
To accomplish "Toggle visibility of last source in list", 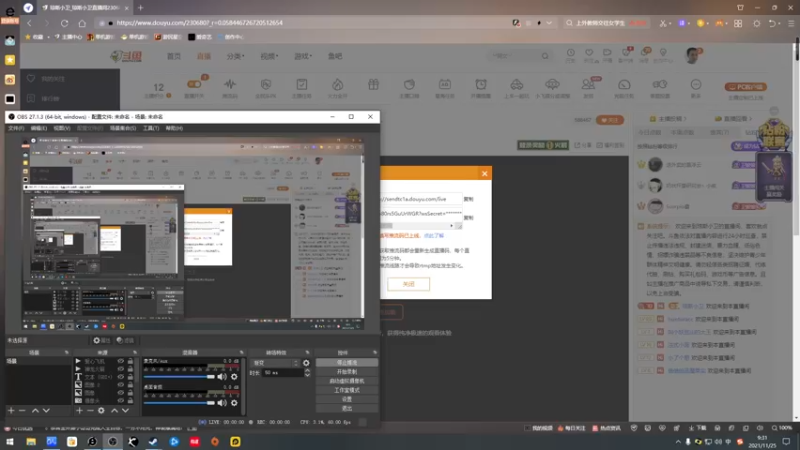I will pyautogui.click(x=121, y=401).
